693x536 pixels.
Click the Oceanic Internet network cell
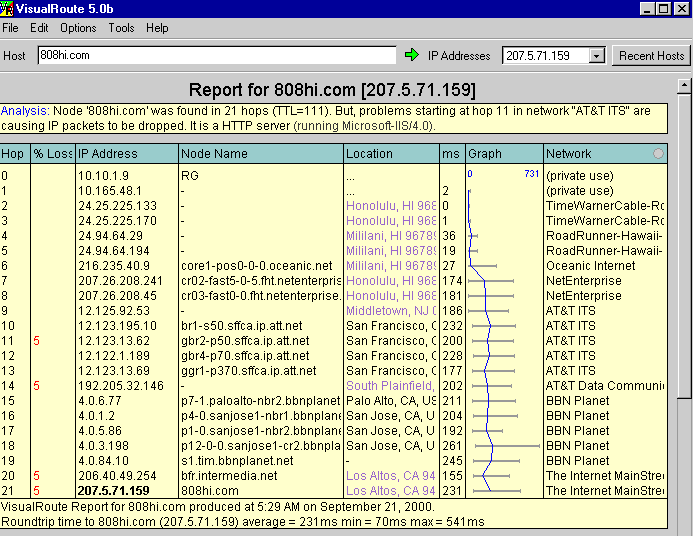pyautogui.click(x=590, y=266)
